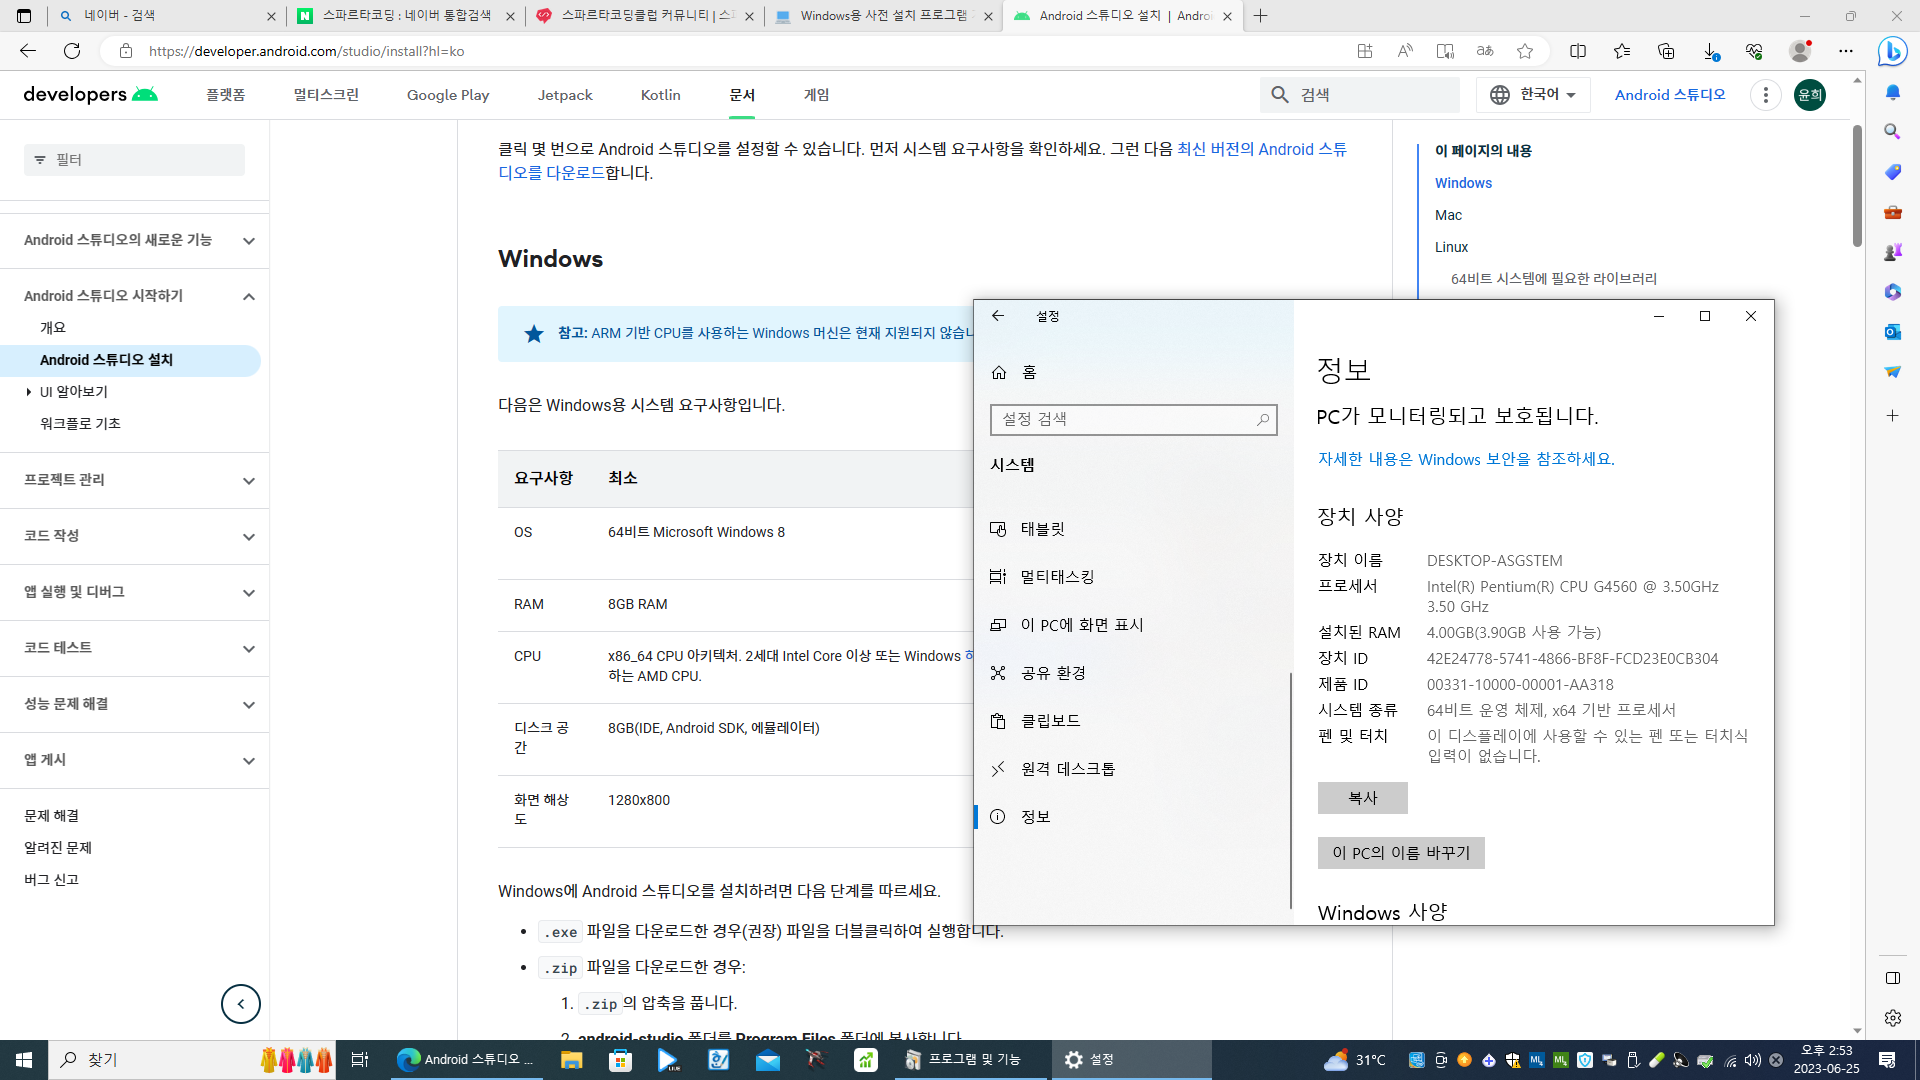
Task: Click 홈 in Settings window
Action: coord(1028,373)
